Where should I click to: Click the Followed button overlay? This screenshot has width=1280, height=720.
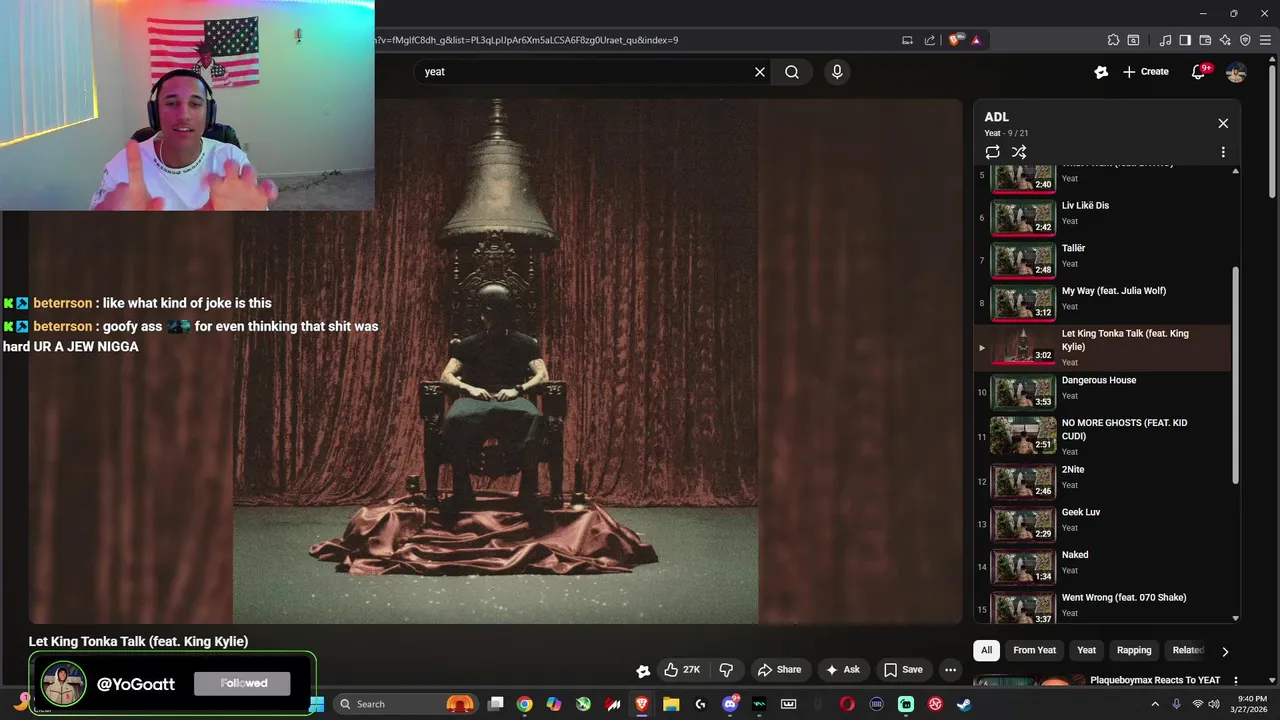point(244,683)
